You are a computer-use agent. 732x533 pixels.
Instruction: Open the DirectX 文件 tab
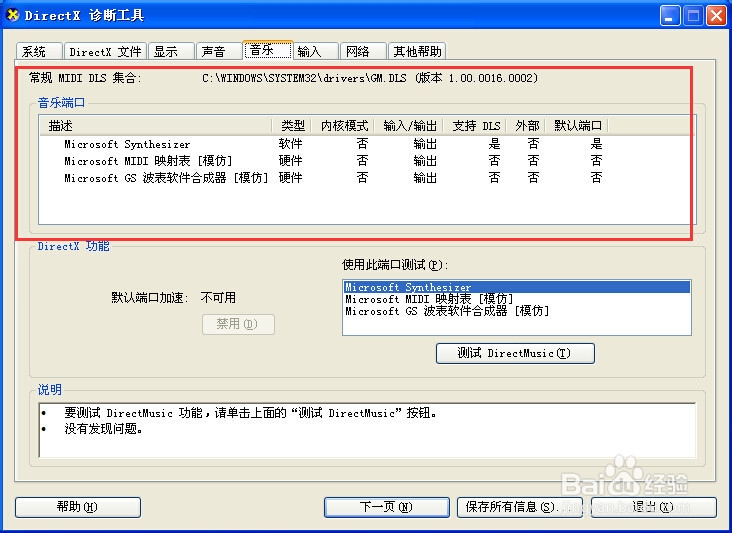(x=106, y=51)
